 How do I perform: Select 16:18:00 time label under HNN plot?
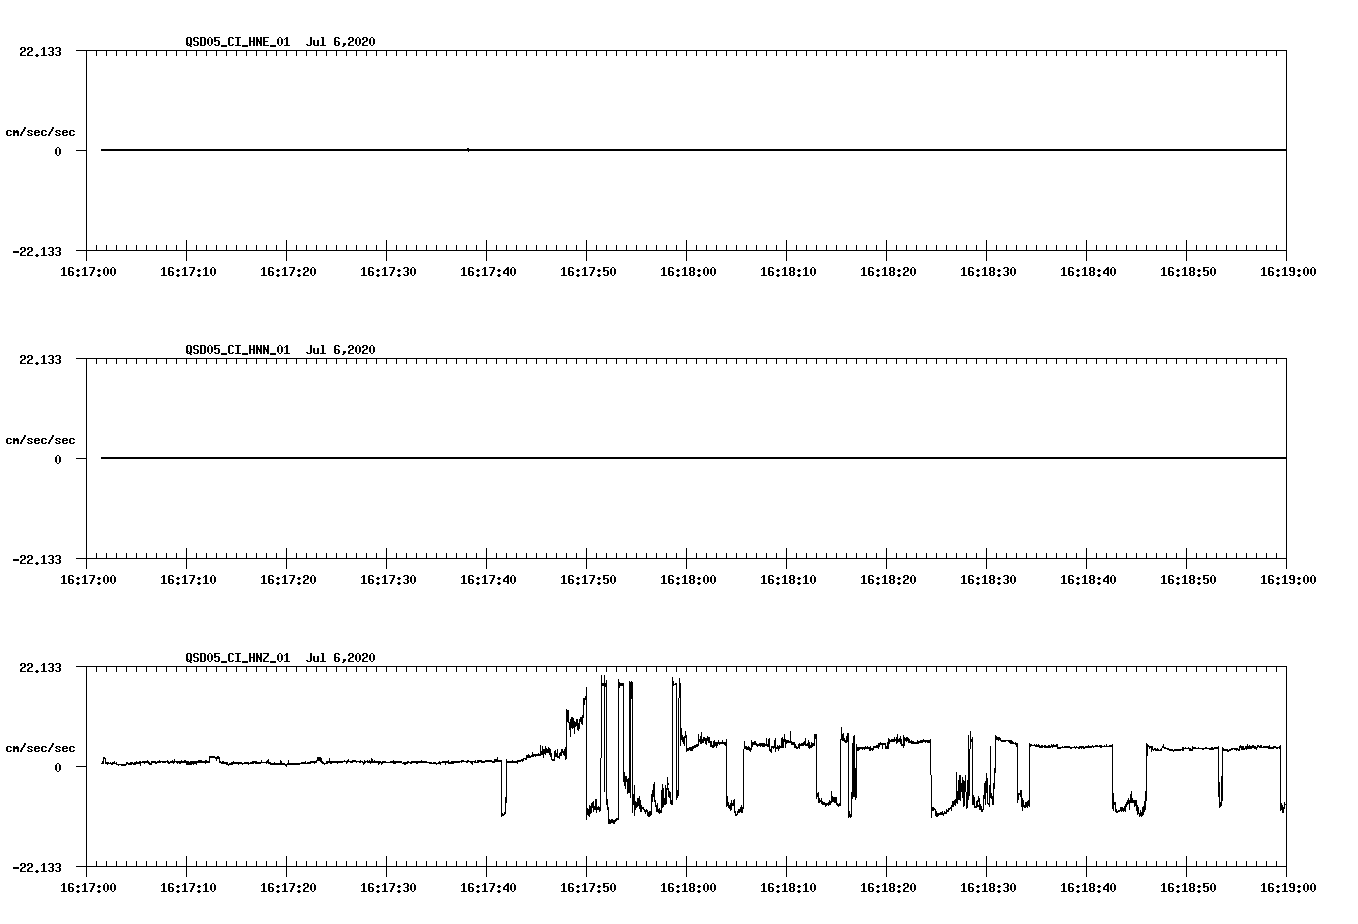coord(688,580)
